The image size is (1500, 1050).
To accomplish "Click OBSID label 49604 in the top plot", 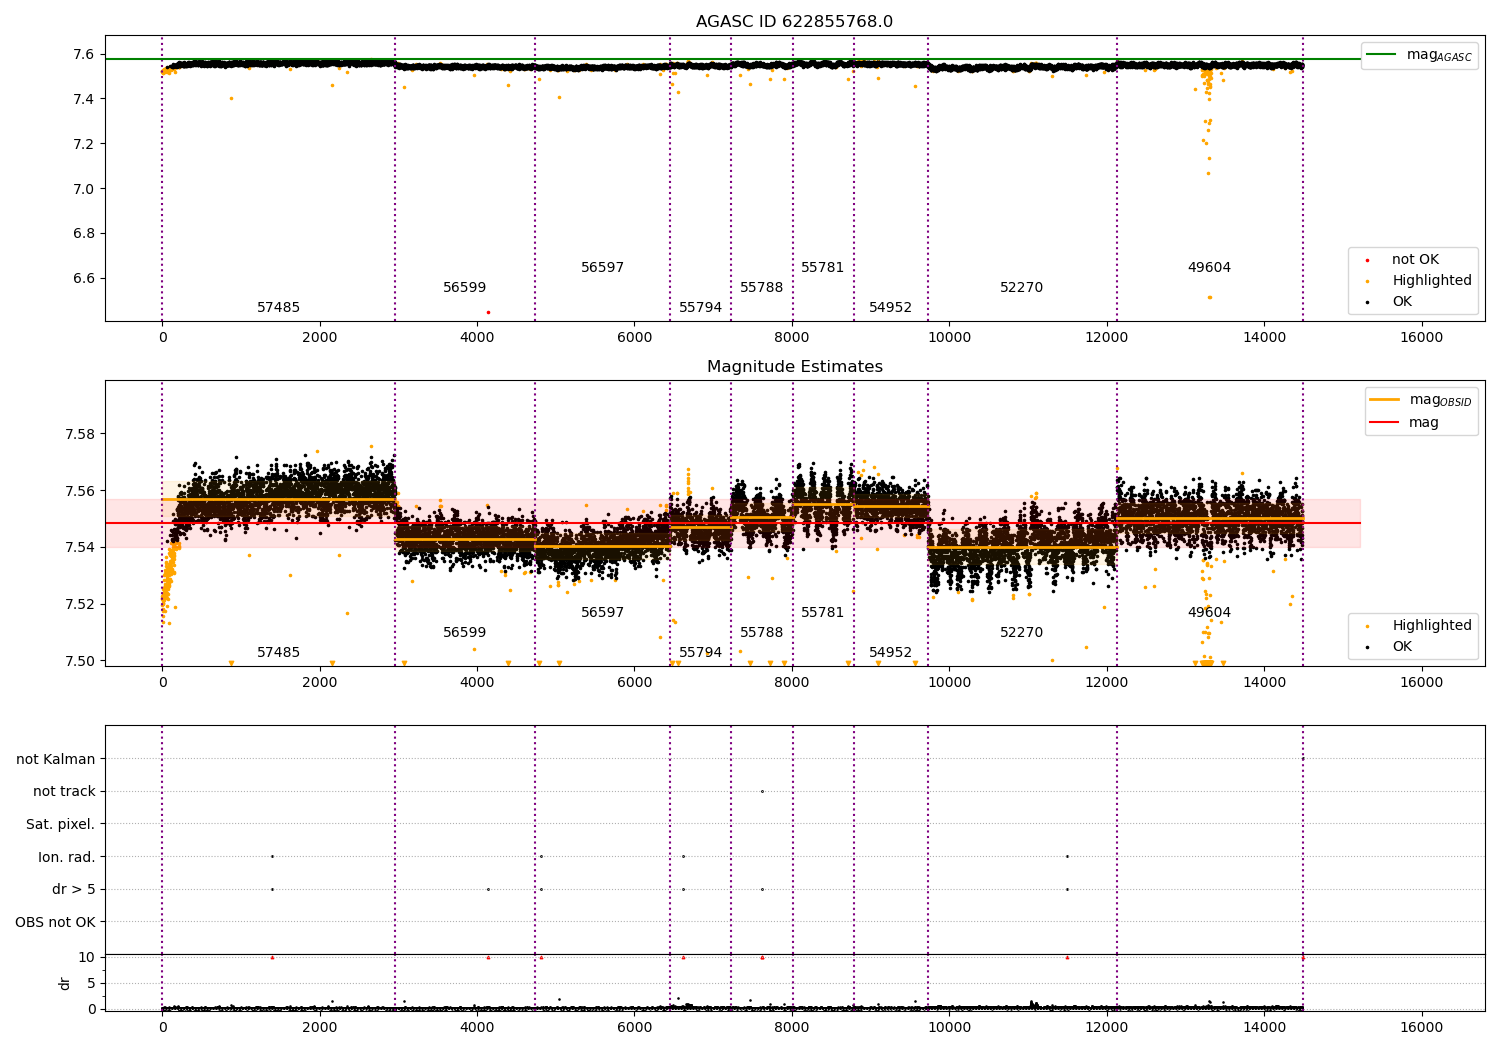I will coord(1209,268).
